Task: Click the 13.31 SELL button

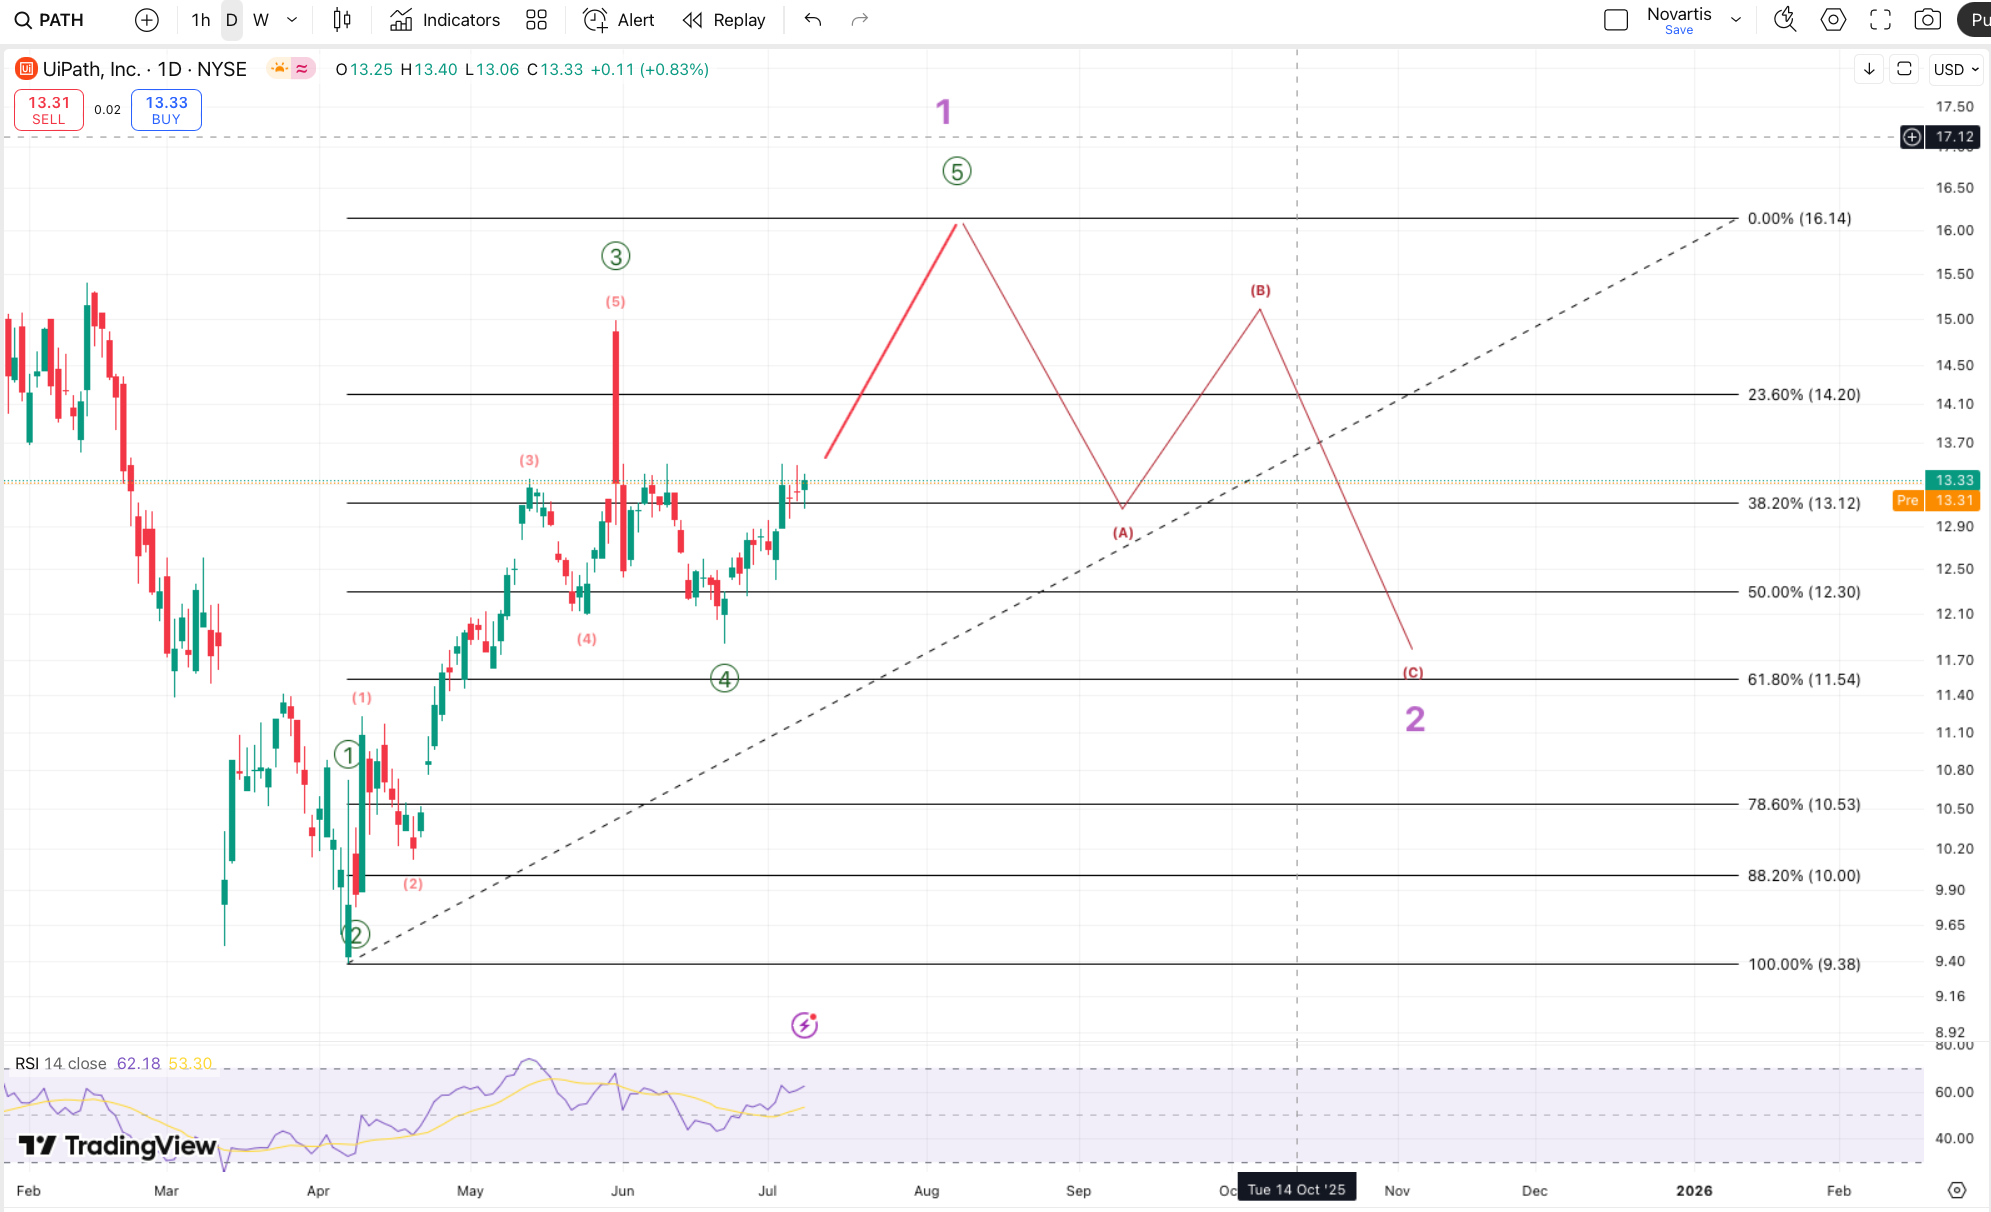Action: pos(49,110)
